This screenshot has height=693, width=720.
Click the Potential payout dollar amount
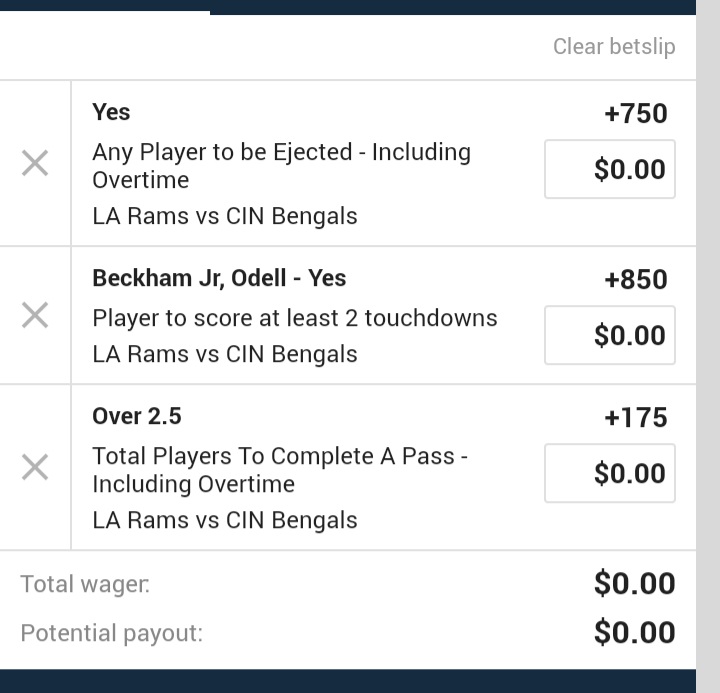(x=634, y=632)
